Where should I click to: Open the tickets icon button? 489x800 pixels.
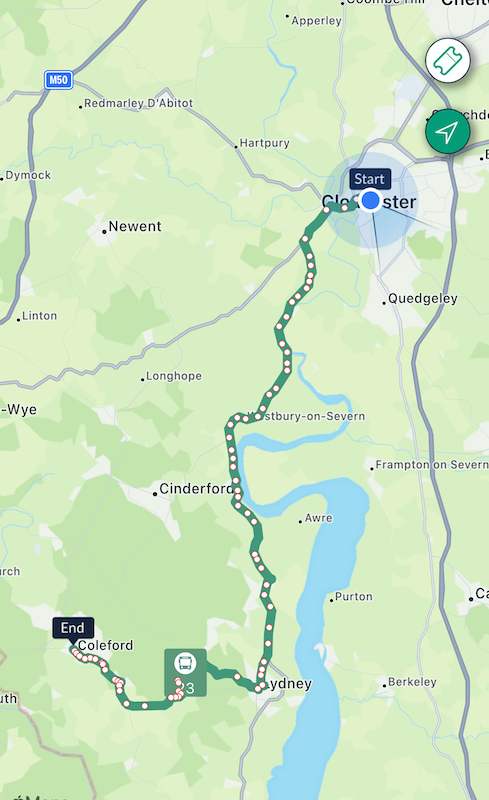pos(448,60)
